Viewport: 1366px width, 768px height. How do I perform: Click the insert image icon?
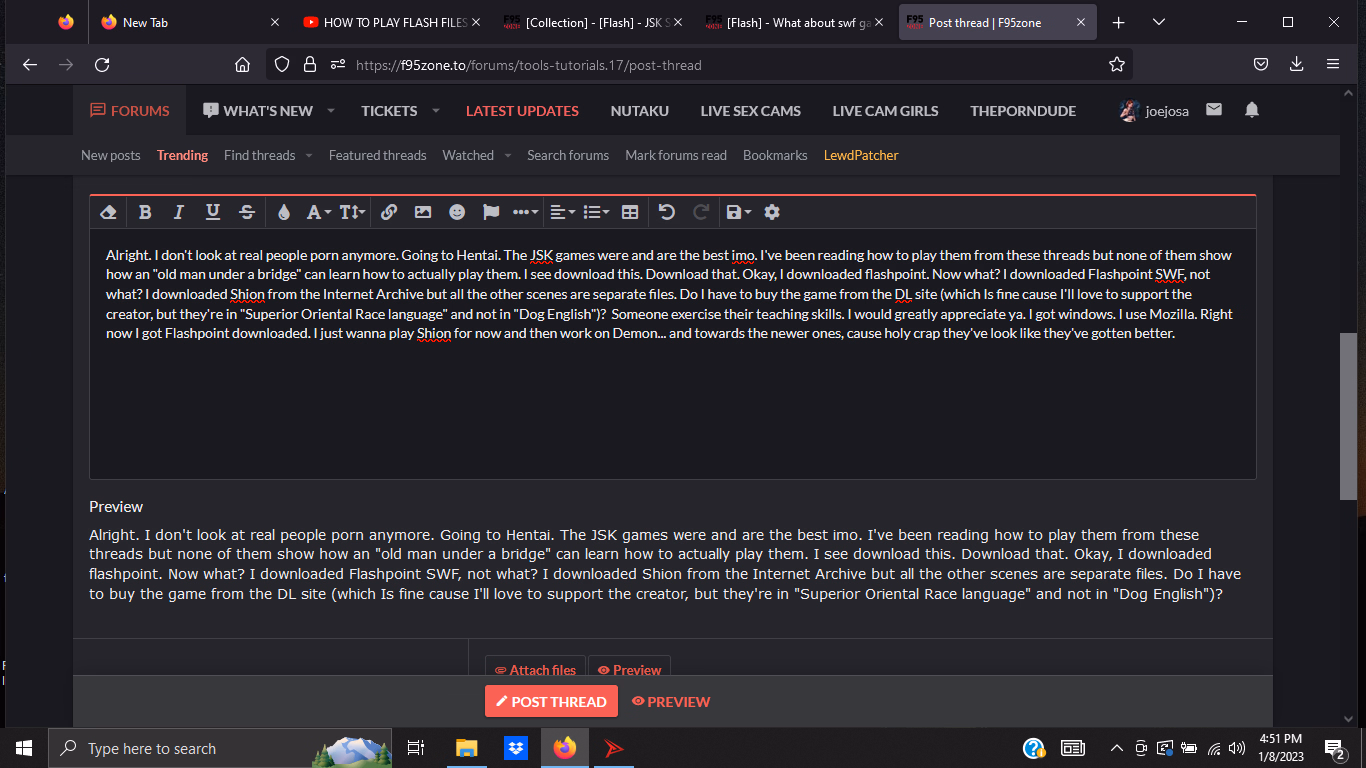[423, 212]
